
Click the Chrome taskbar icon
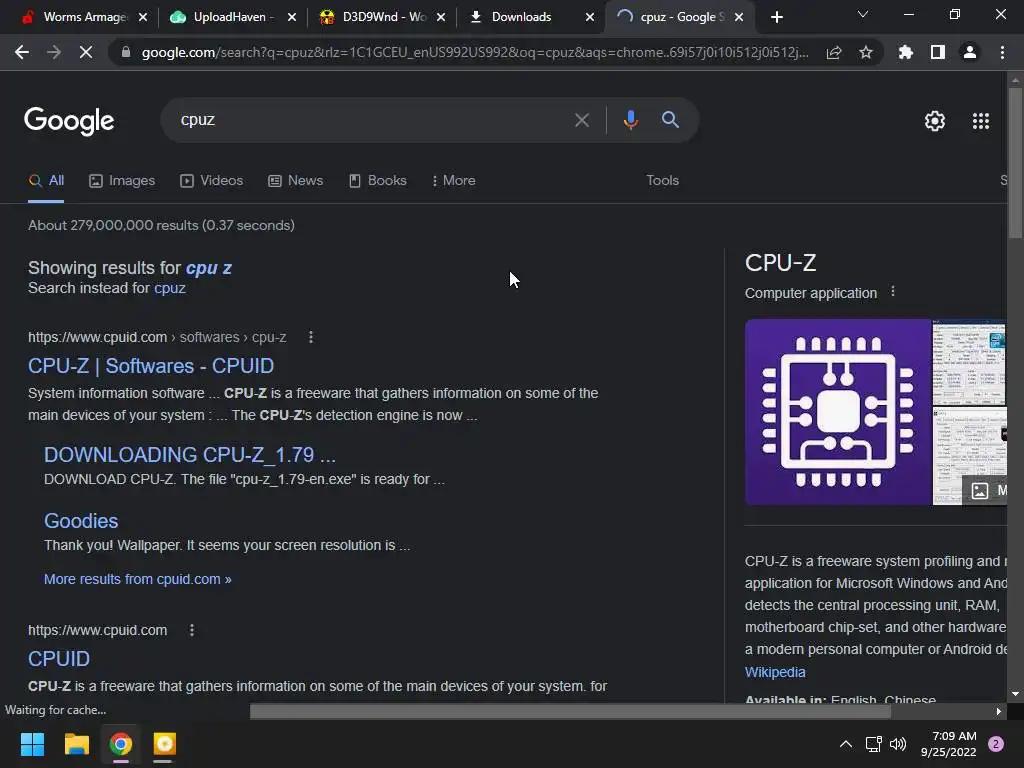pyautogui.click(x=121, y=744)
